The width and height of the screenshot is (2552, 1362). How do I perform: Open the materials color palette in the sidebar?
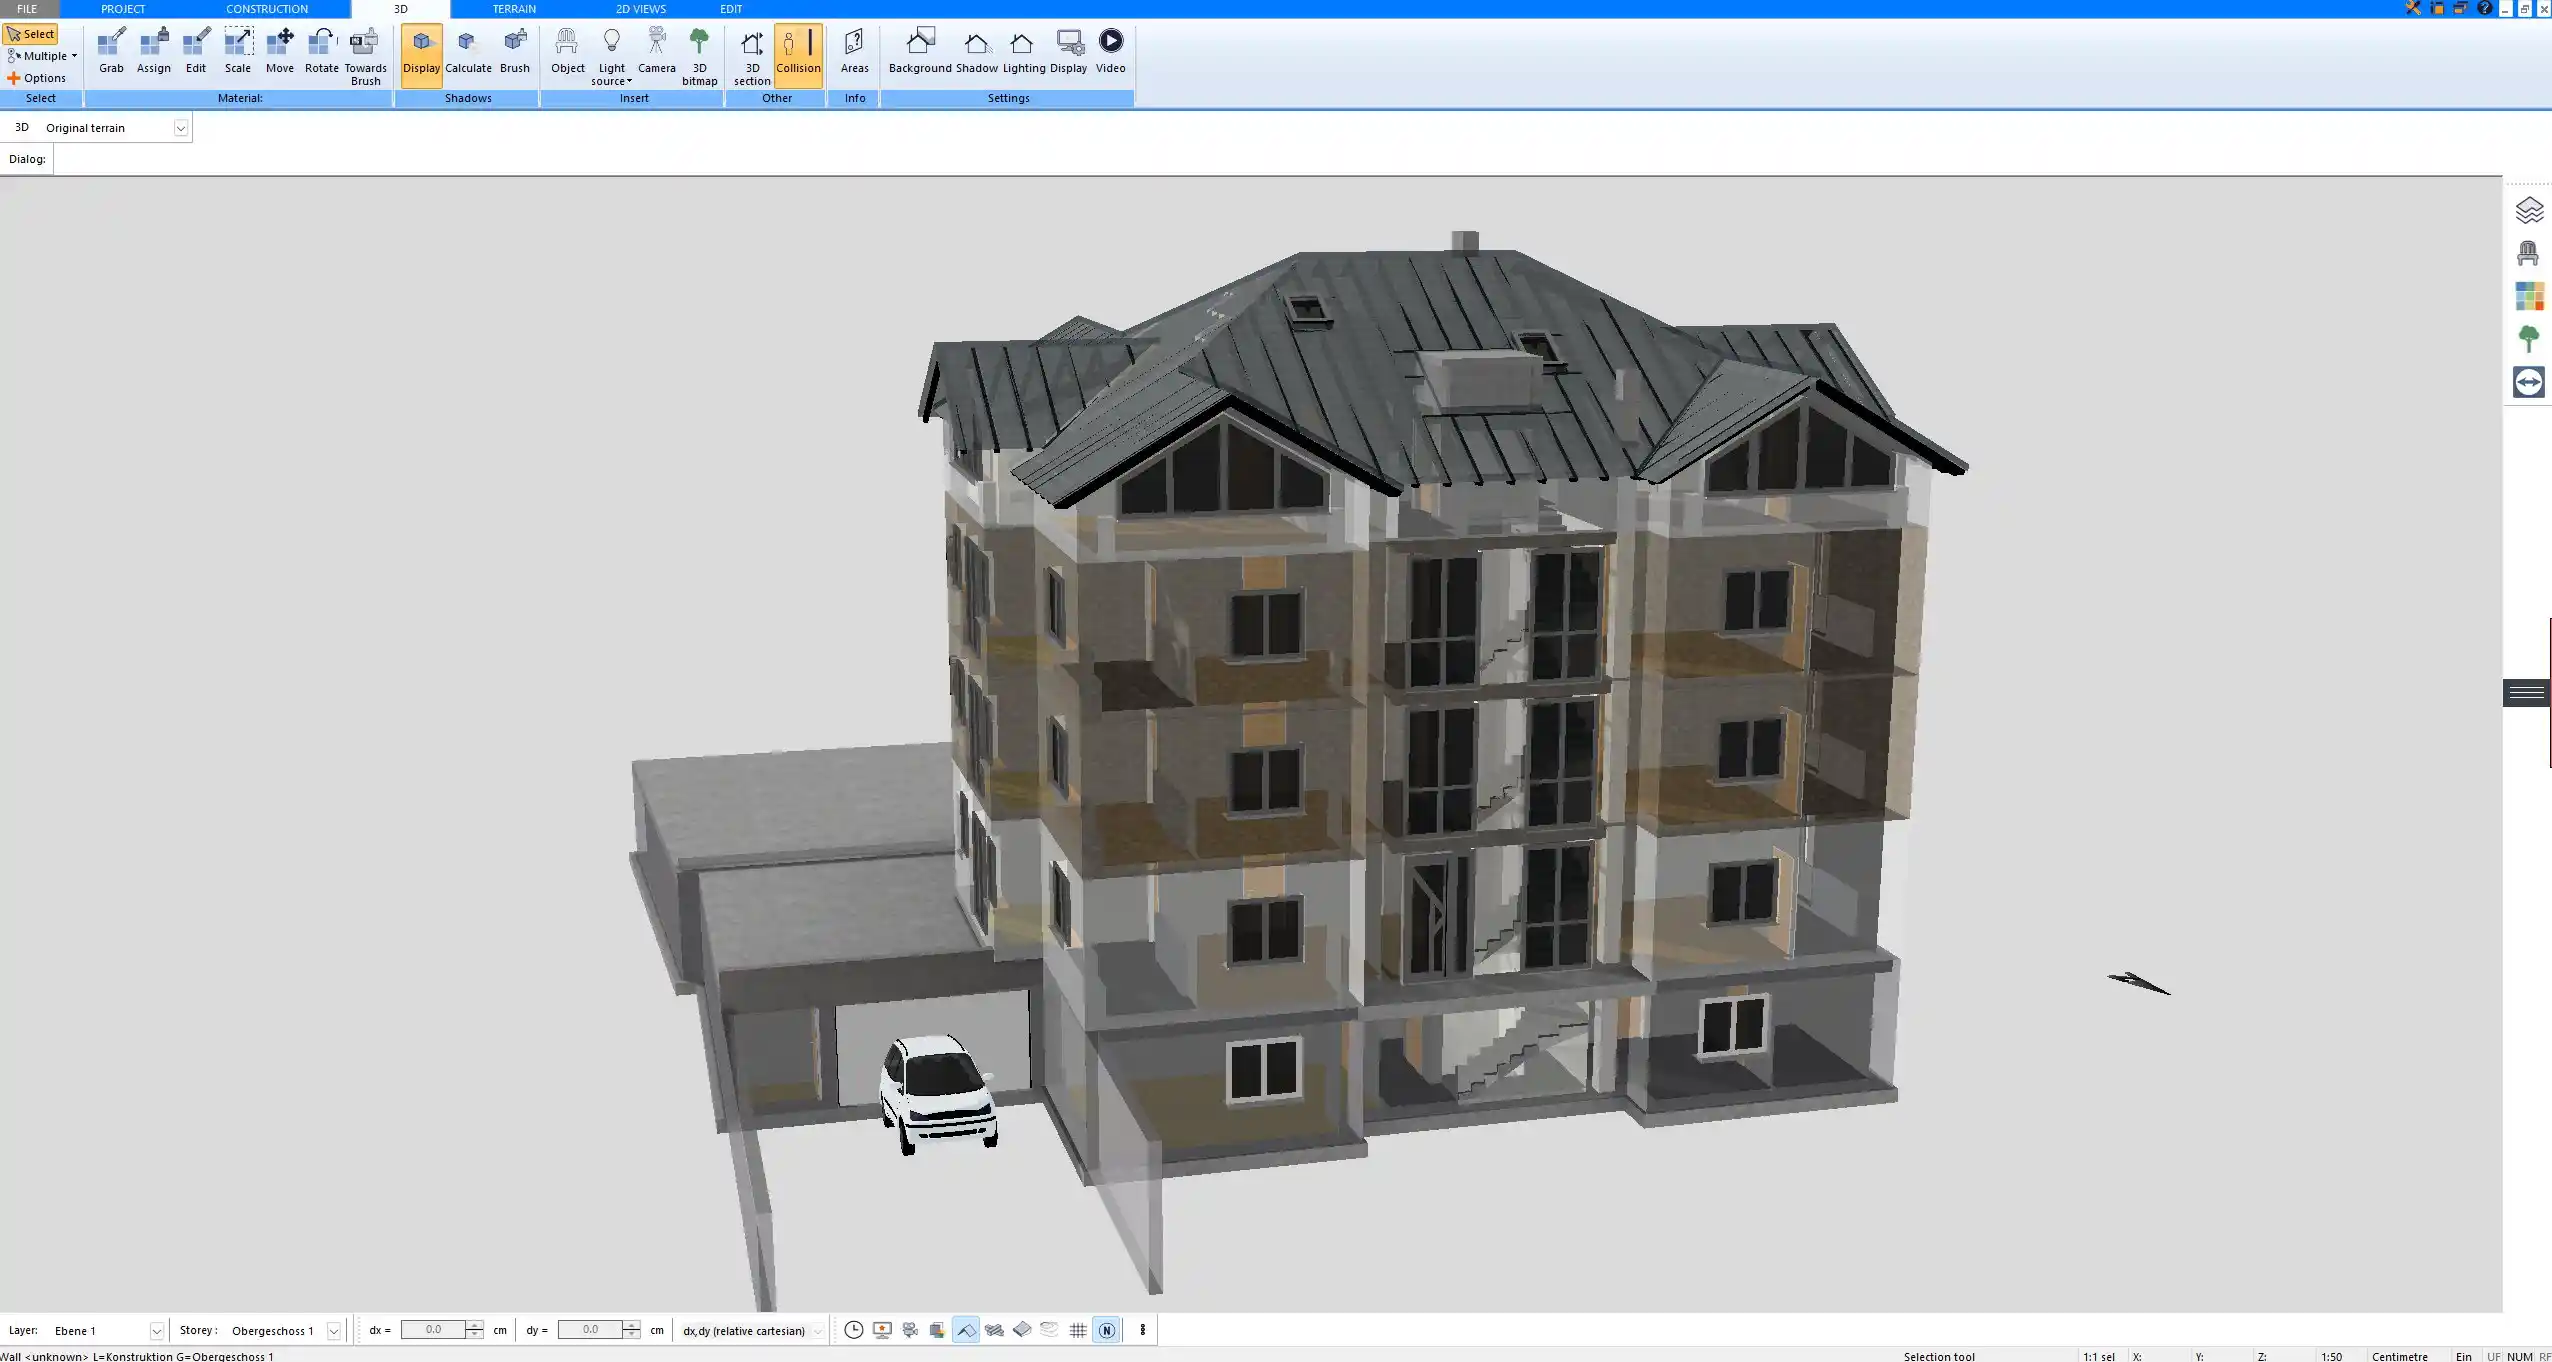coord(2528,295)
